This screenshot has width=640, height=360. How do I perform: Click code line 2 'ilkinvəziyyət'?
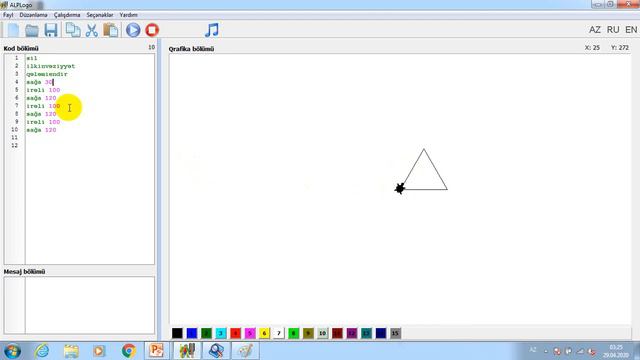click(x=51, y=66)
